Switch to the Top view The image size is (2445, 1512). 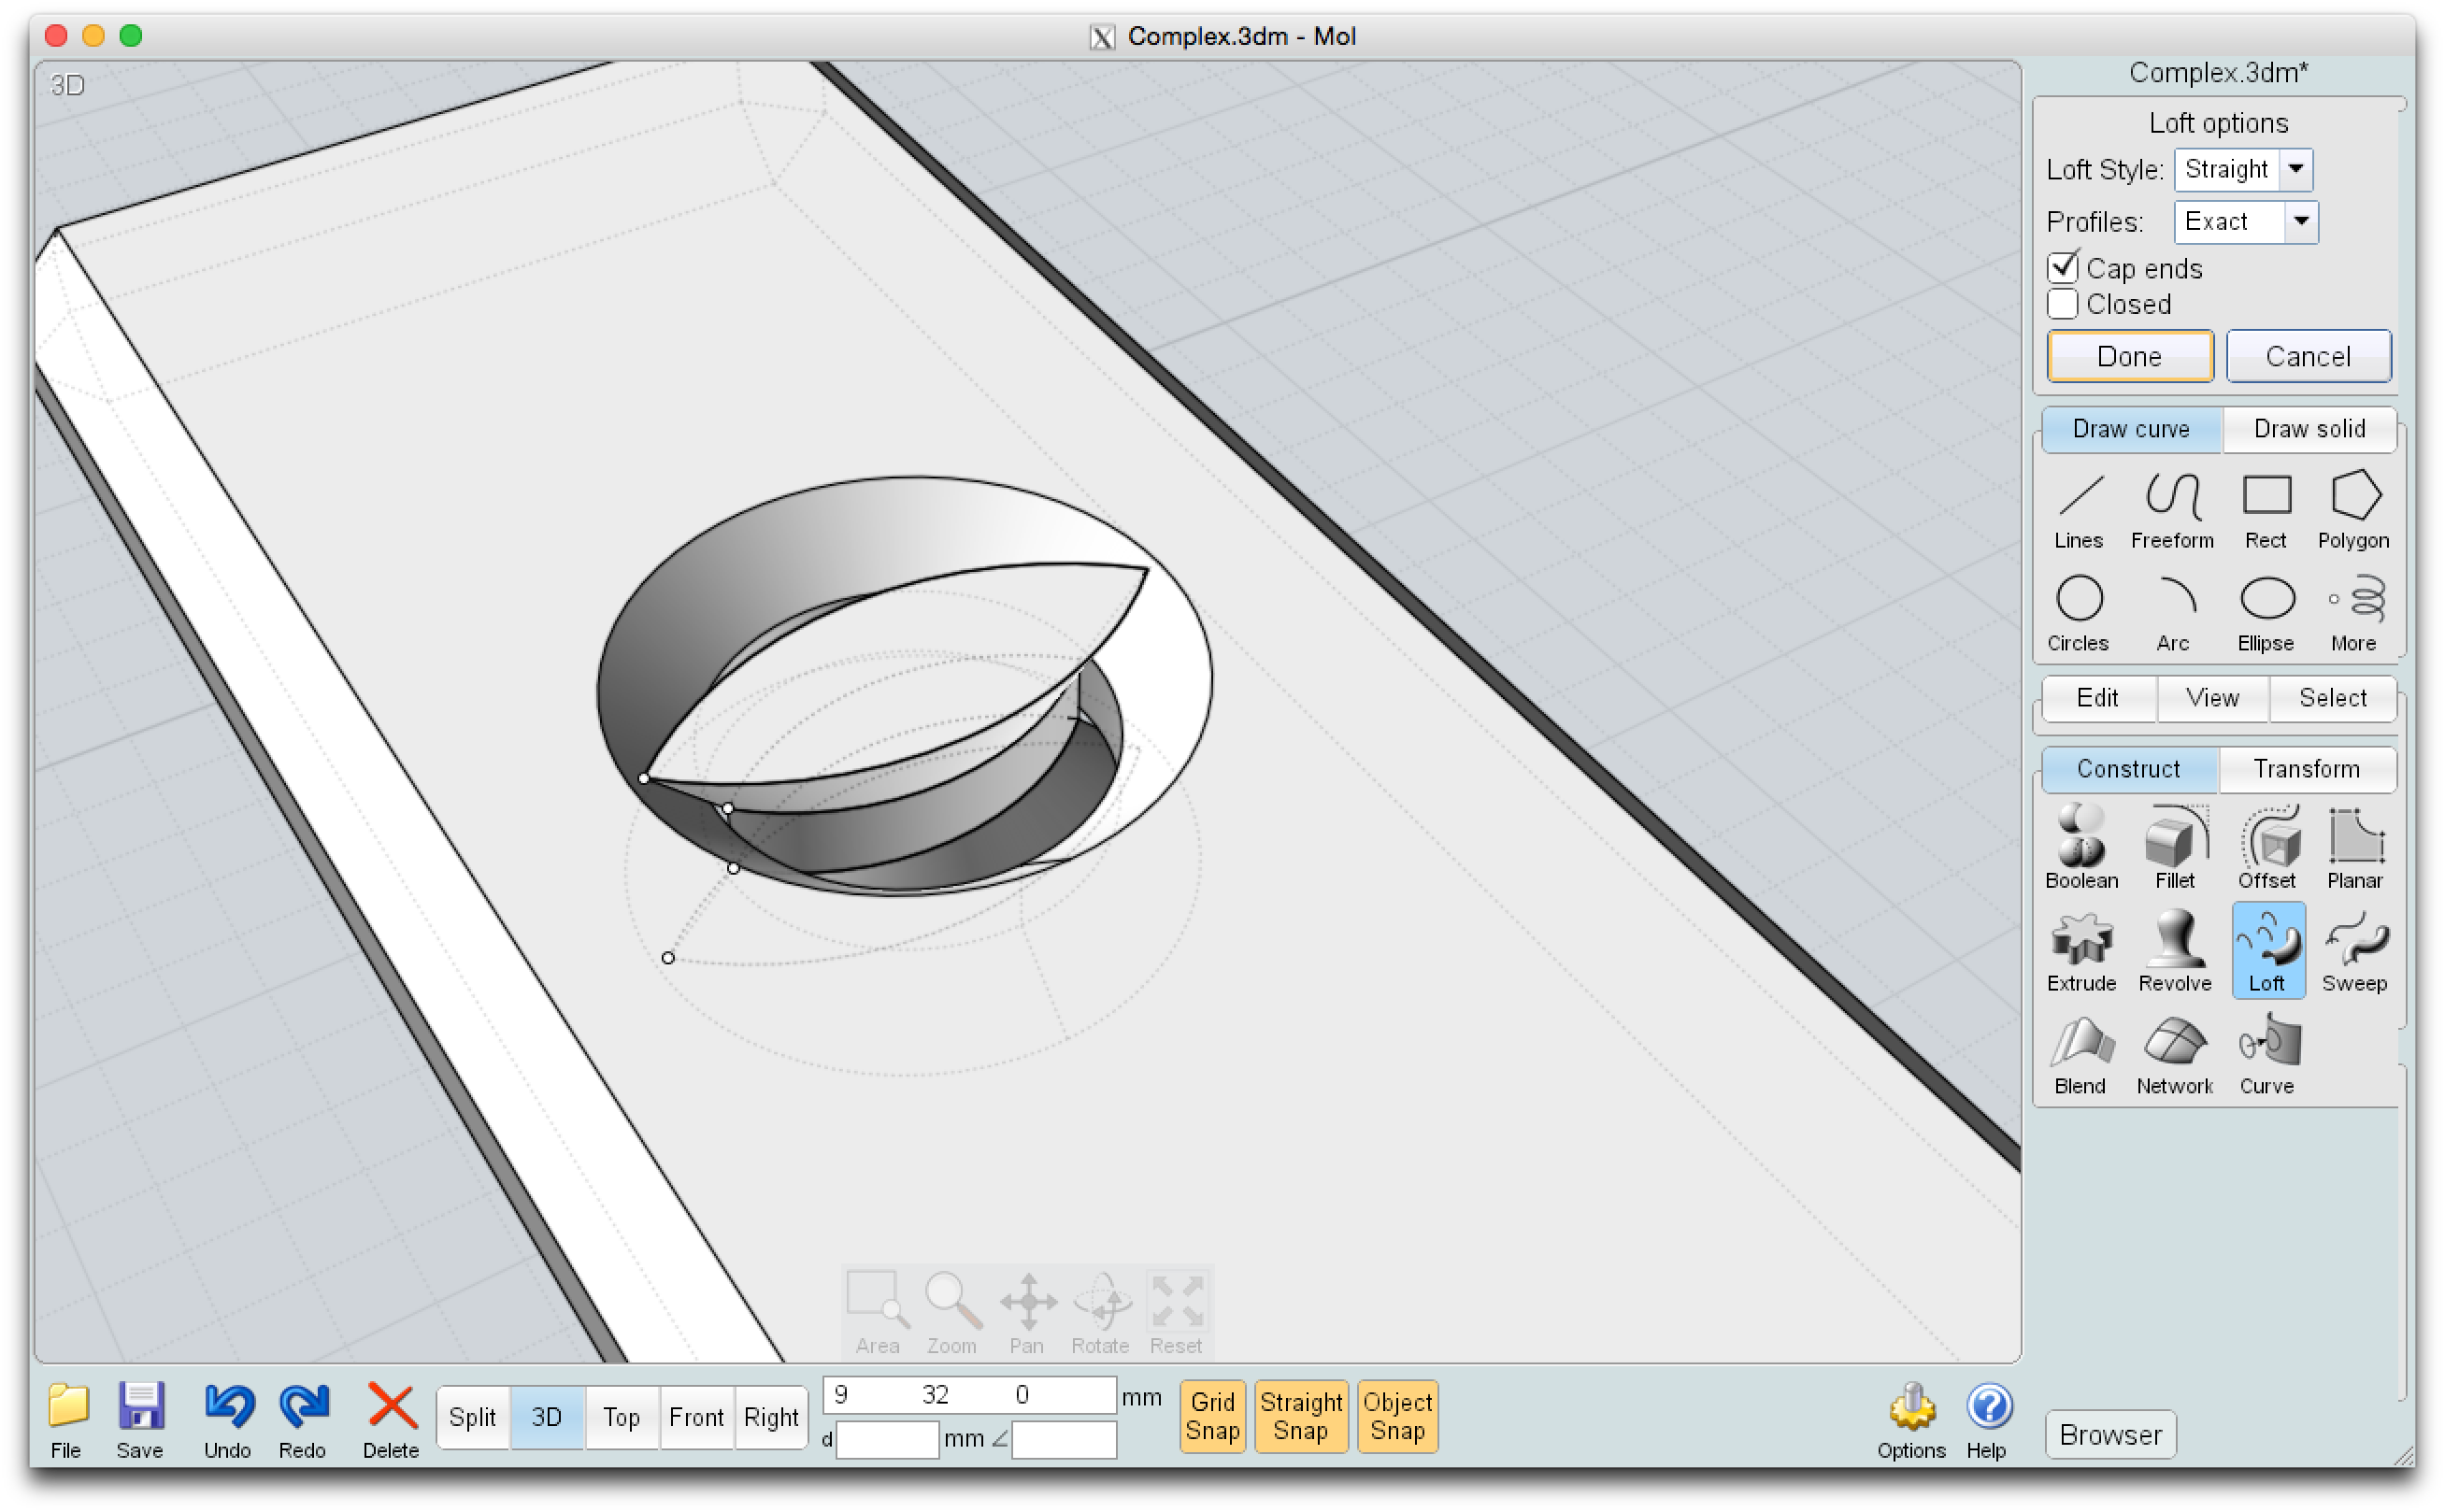click(621, 1417)
